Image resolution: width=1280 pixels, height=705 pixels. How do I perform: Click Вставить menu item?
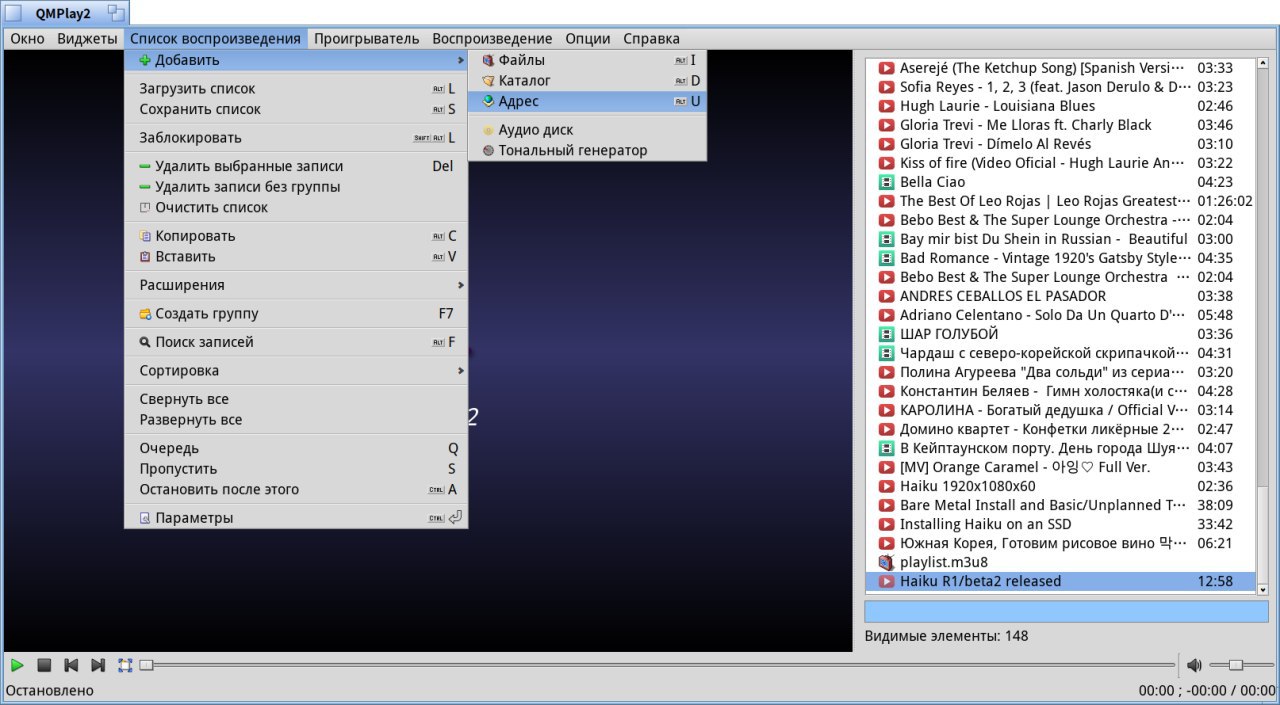pos(296,256)
